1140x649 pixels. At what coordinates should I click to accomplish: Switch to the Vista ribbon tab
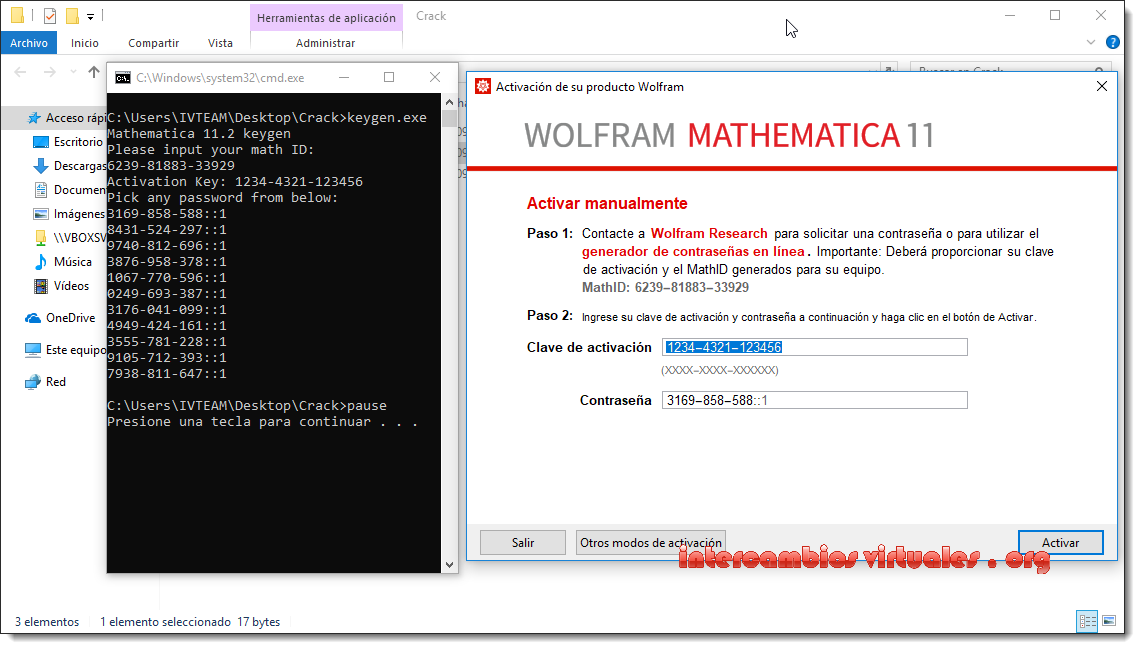(220, 43)
